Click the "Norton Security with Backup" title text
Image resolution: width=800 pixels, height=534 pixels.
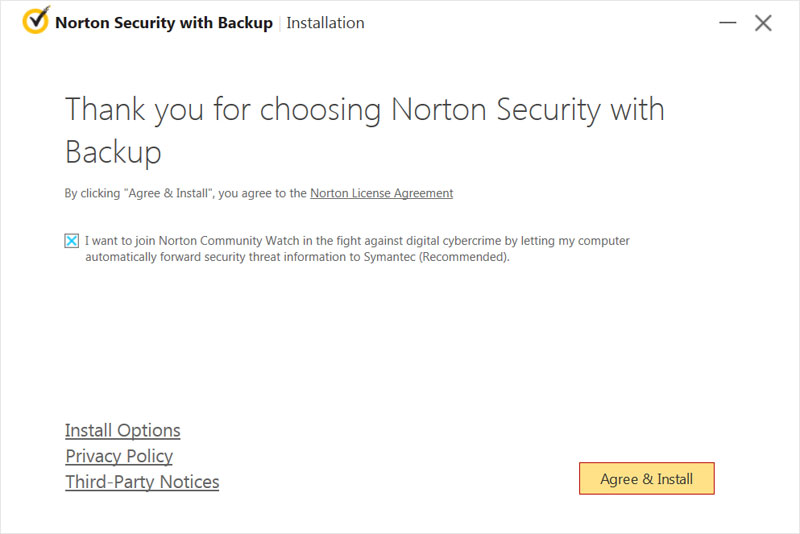pyautogui.click(x=164, y=22)
